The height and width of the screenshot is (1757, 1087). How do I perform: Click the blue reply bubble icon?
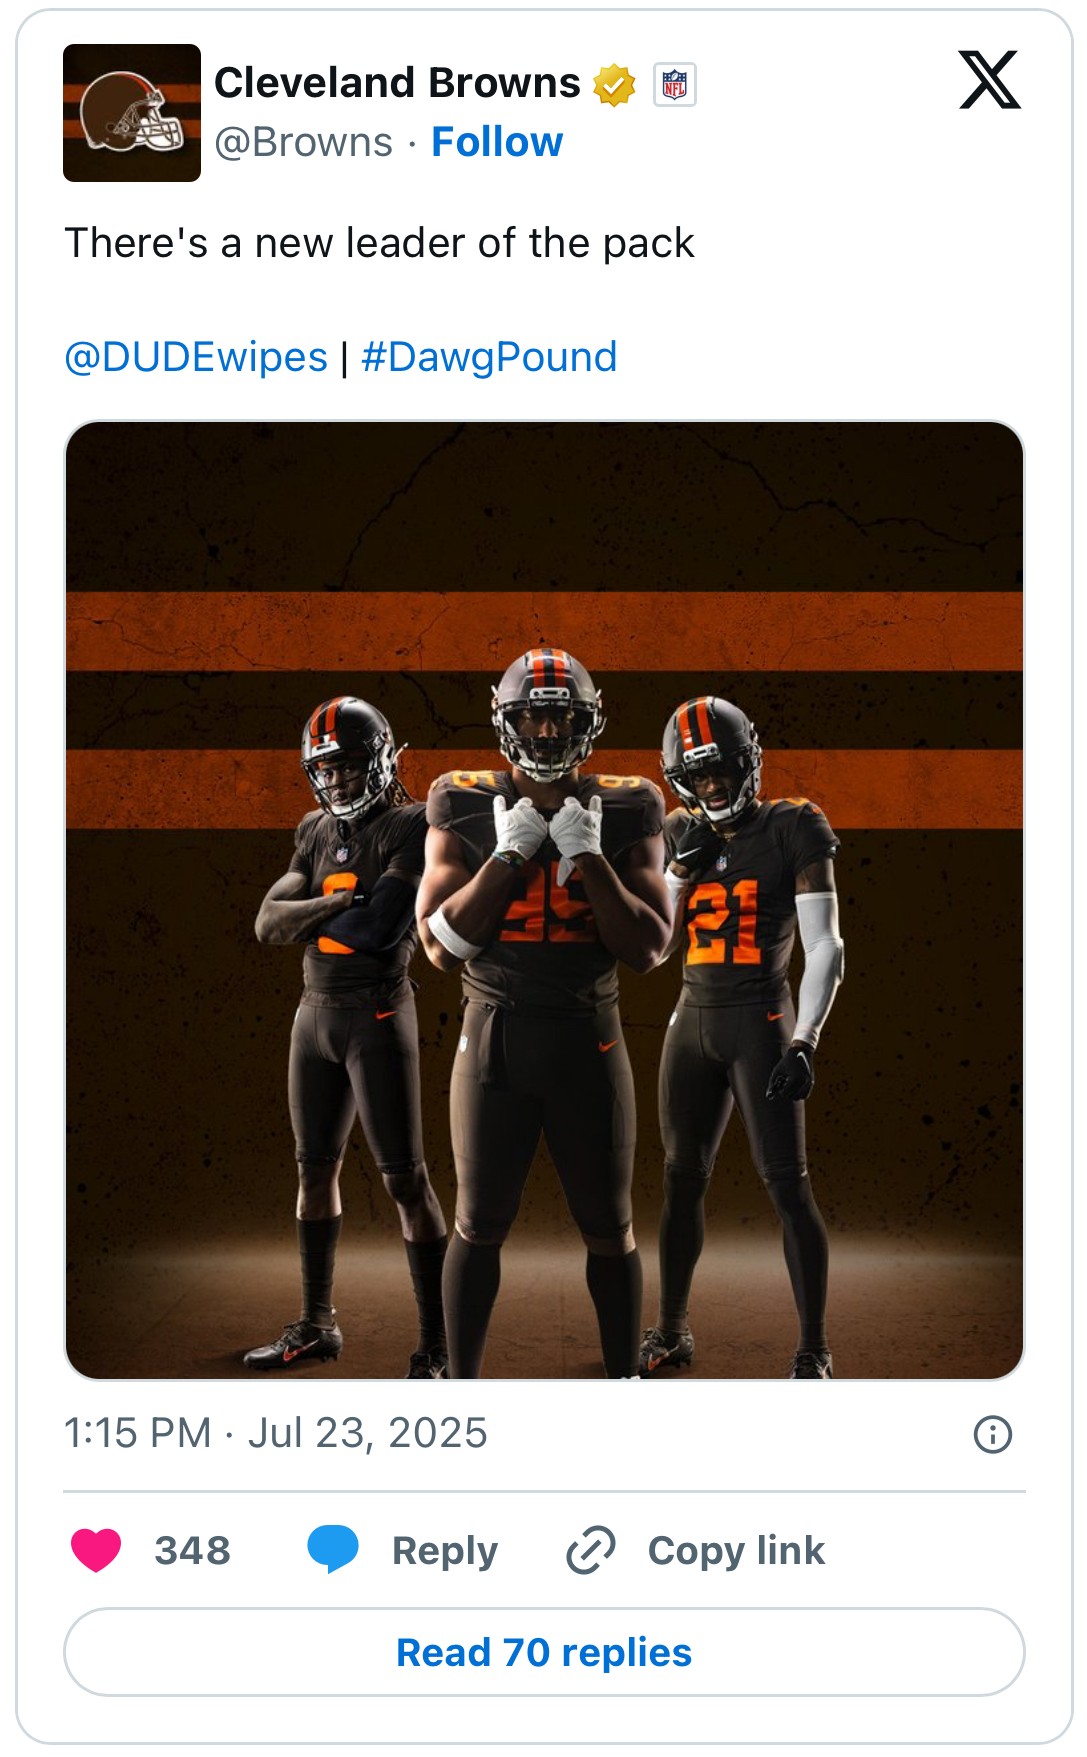point(333,1550)
